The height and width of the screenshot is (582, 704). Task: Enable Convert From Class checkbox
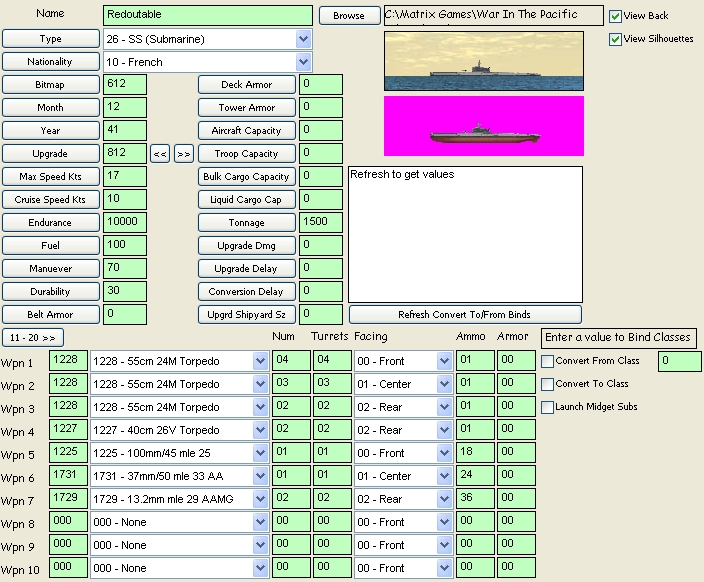(547, 361)
